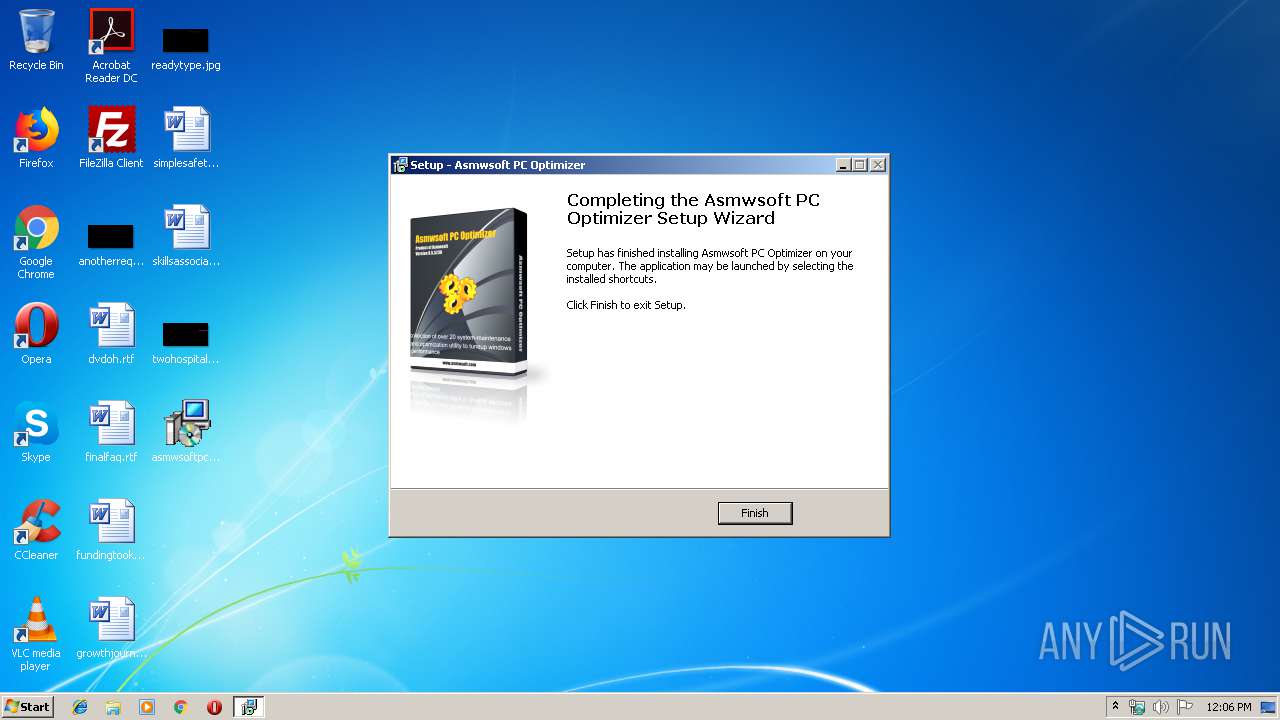
Task: Select the Opera desktop shortcut
Action: pos(36,334)
